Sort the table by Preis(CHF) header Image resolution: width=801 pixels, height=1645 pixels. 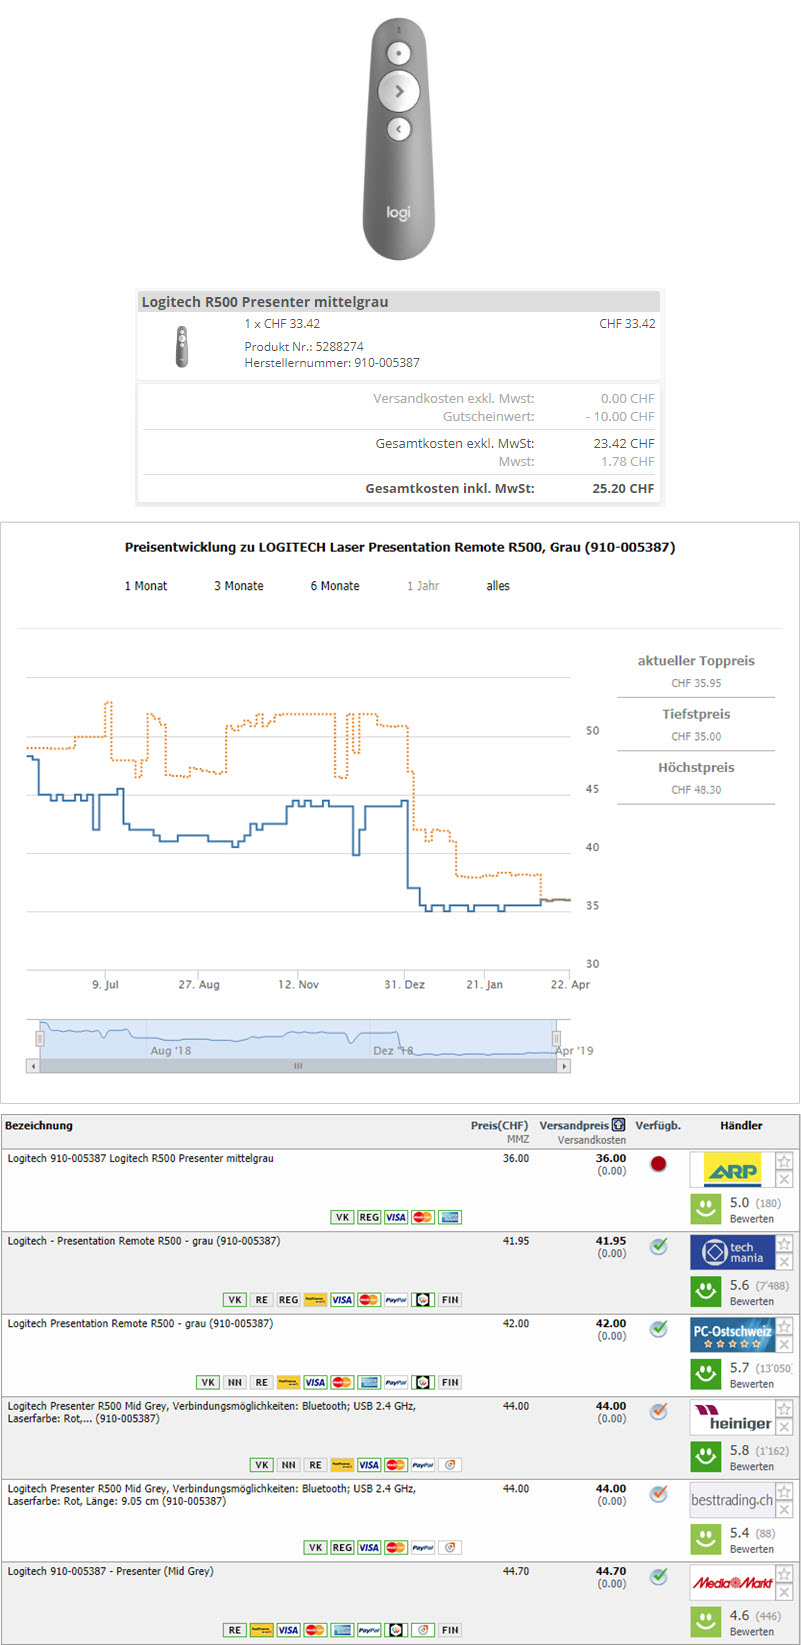[499, 1125]
